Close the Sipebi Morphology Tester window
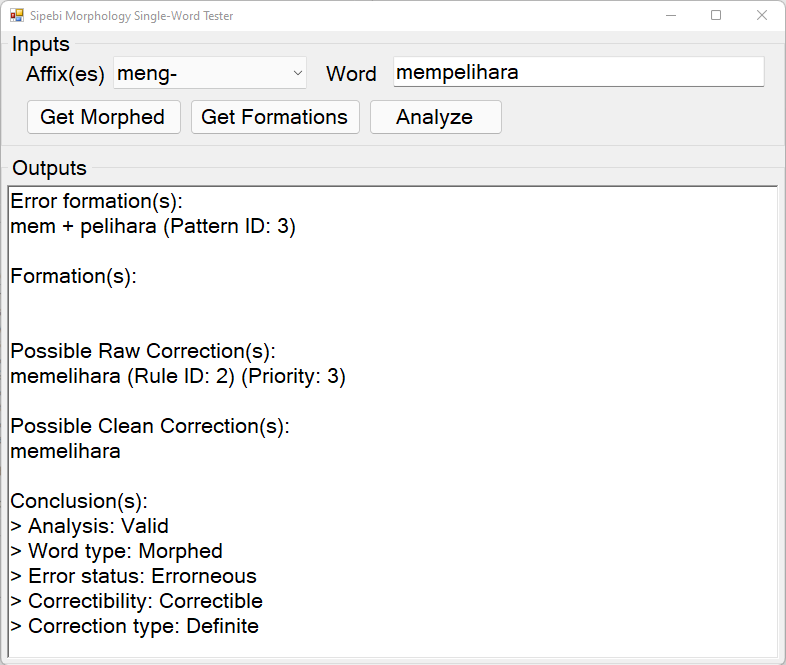 coord(762,16)
